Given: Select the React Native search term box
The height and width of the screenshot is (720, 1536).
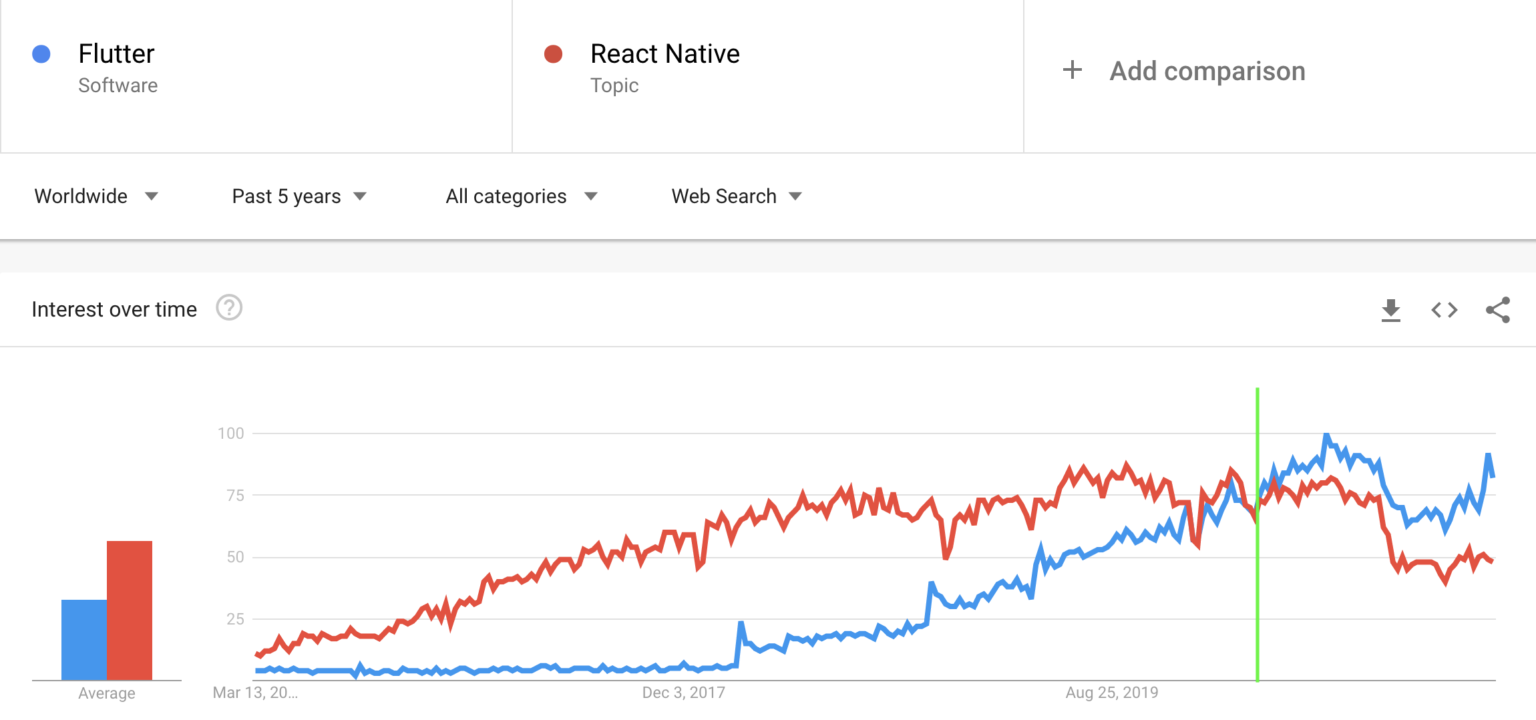Looking at the screenshot, I should click(x=767, y=76).
